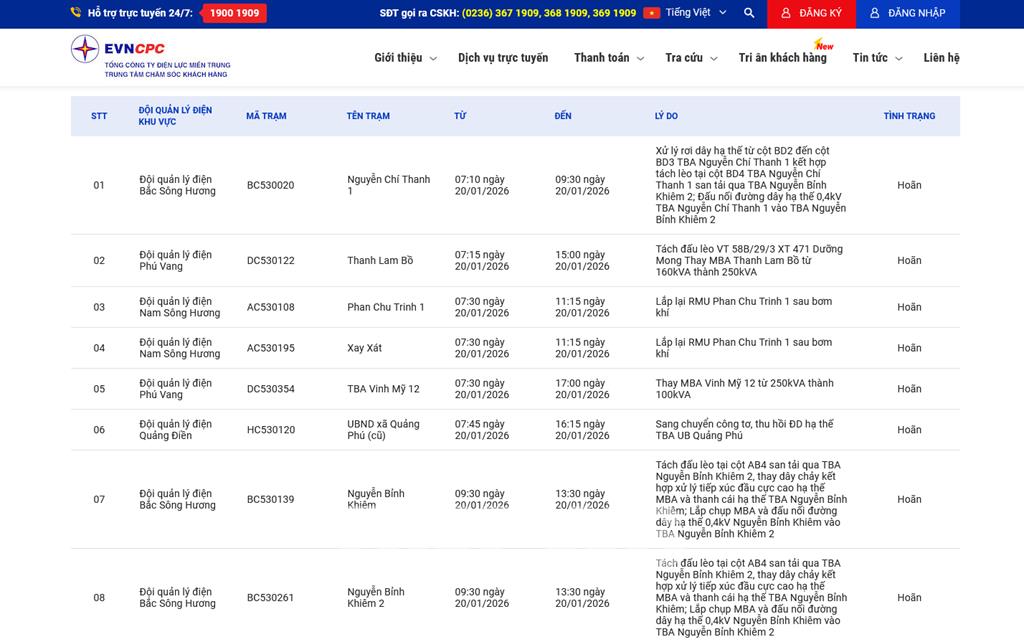The image size is (1024, 642).
Task: Click the TÌNH TRẠNG column header
Action: [909, 116]
